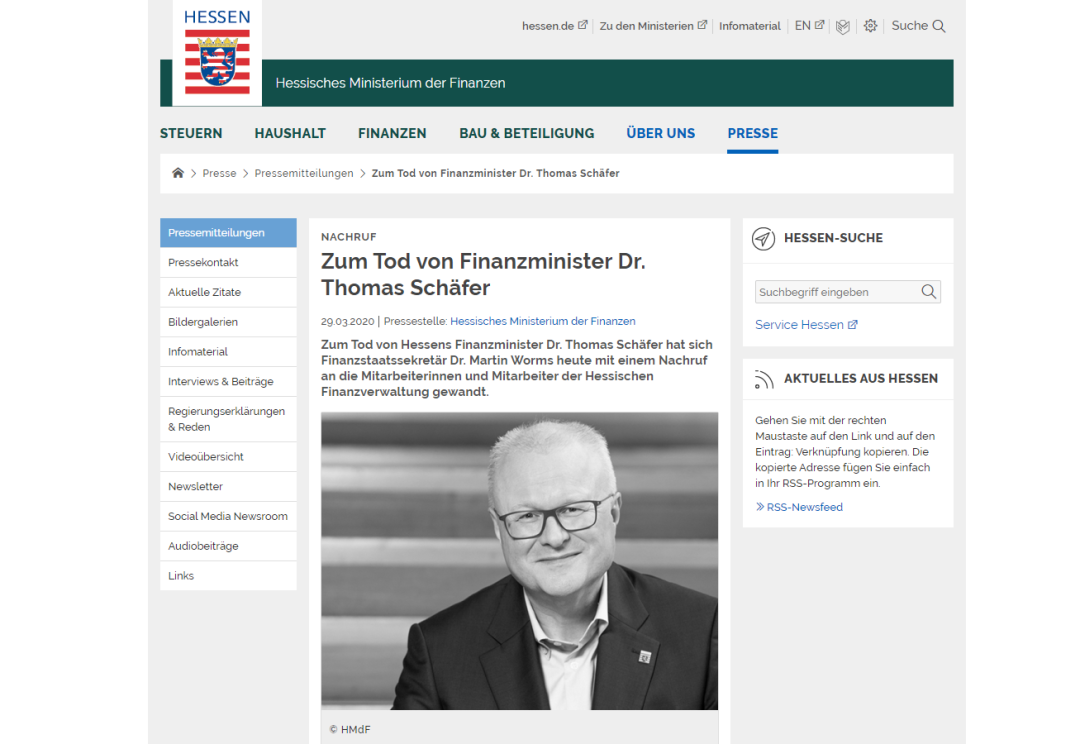Image resolution: width=1080 pixels, height=744 pixels.
Task: Click the Hessisches Ministerium der Finanzen Pressestelle link
Action: (x=543, y=321)
